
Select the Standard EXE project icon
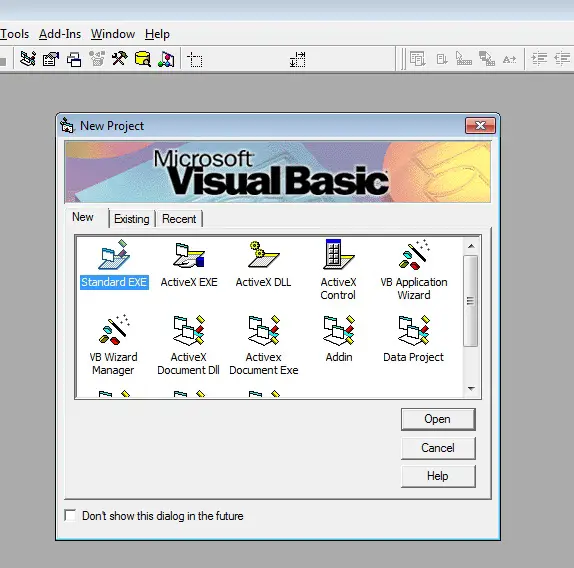pyautogui.click(x=114, y=255)
